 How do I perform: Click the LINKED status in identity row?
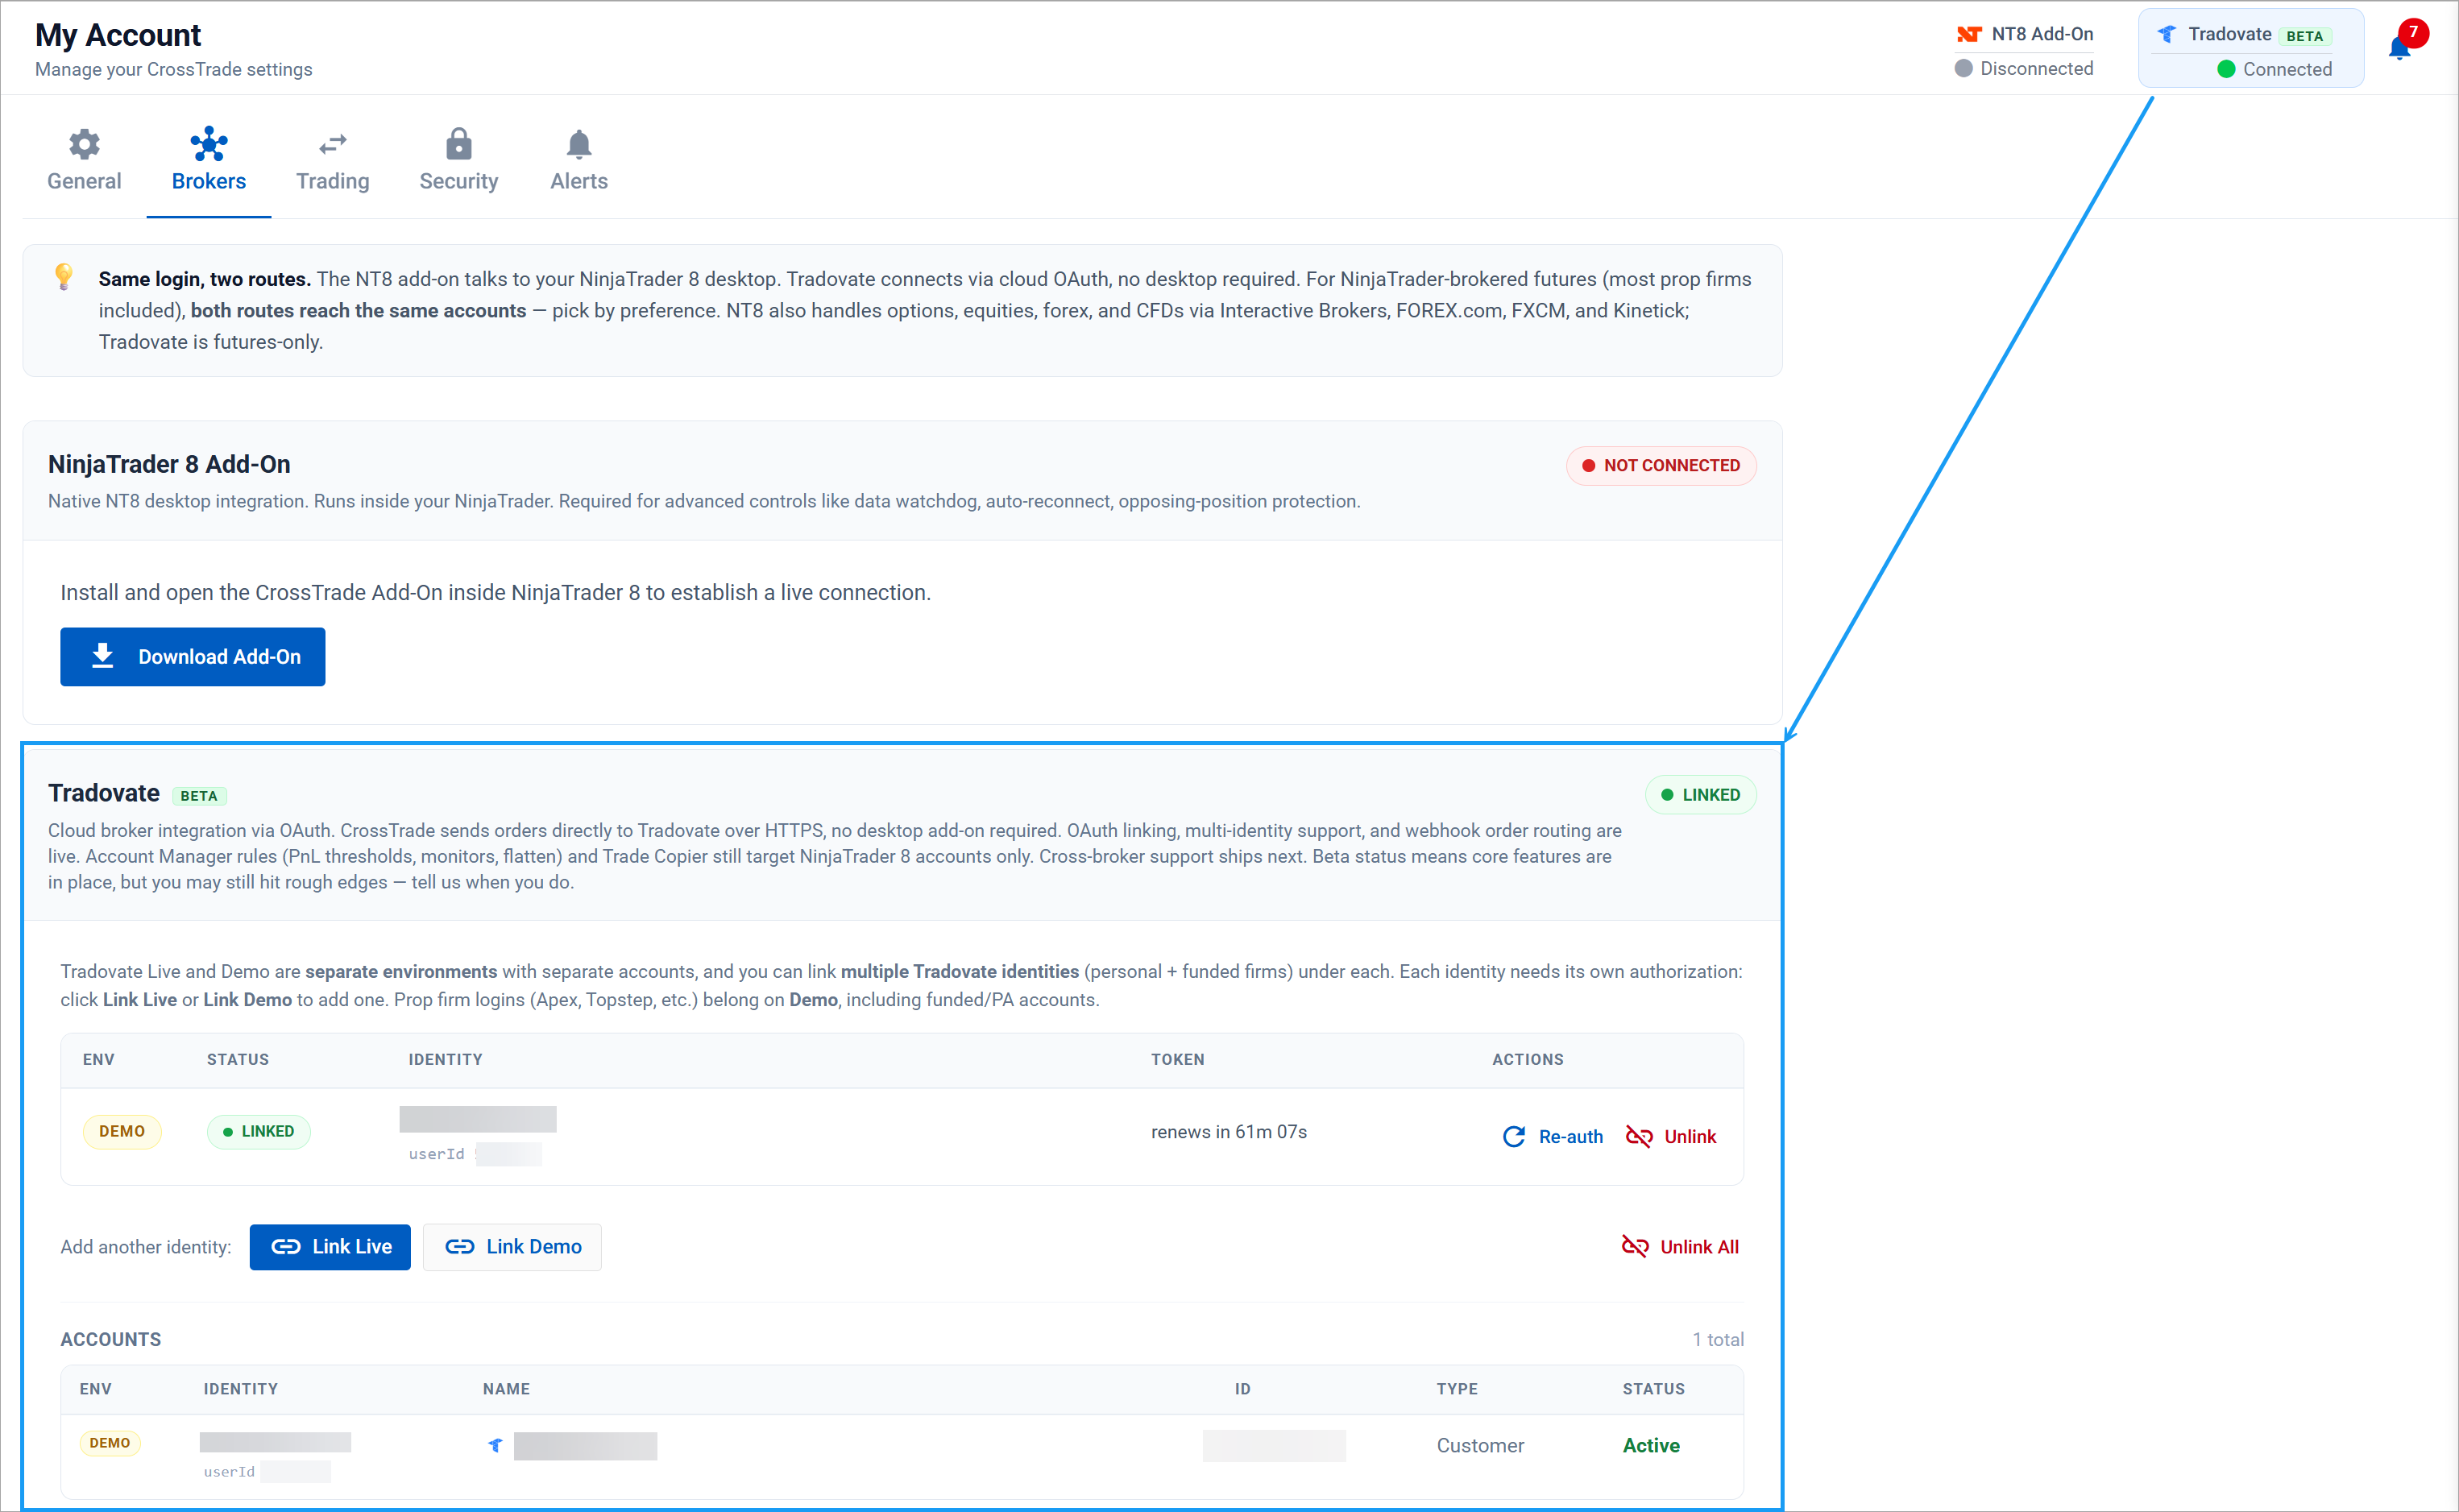pyautogui.click(x=259, y=1132)
